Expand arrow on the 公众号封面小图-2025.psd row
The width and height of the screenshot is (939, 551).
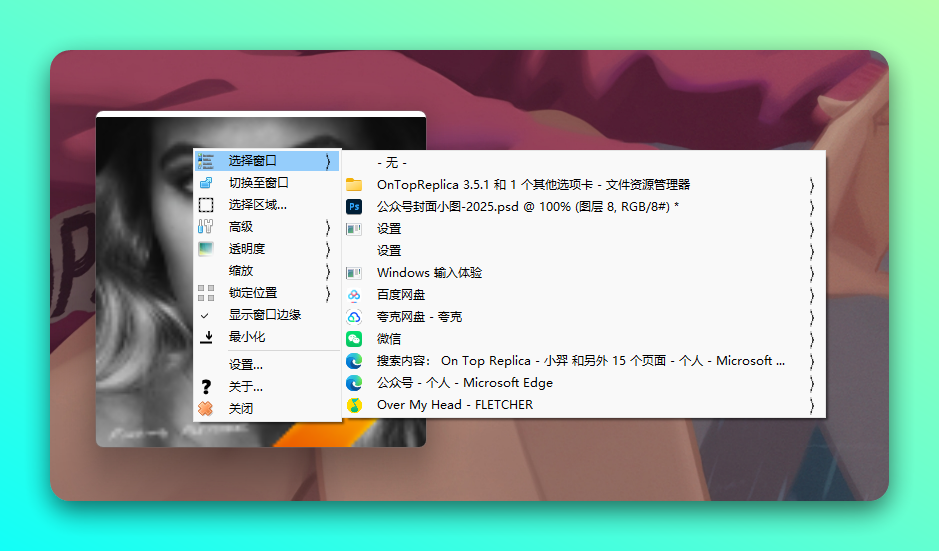click(812, 207)
